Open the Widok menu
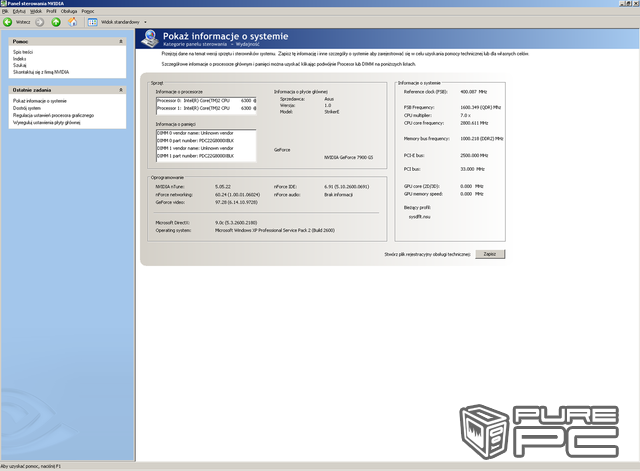640x471 pixels. coord(36,11)
